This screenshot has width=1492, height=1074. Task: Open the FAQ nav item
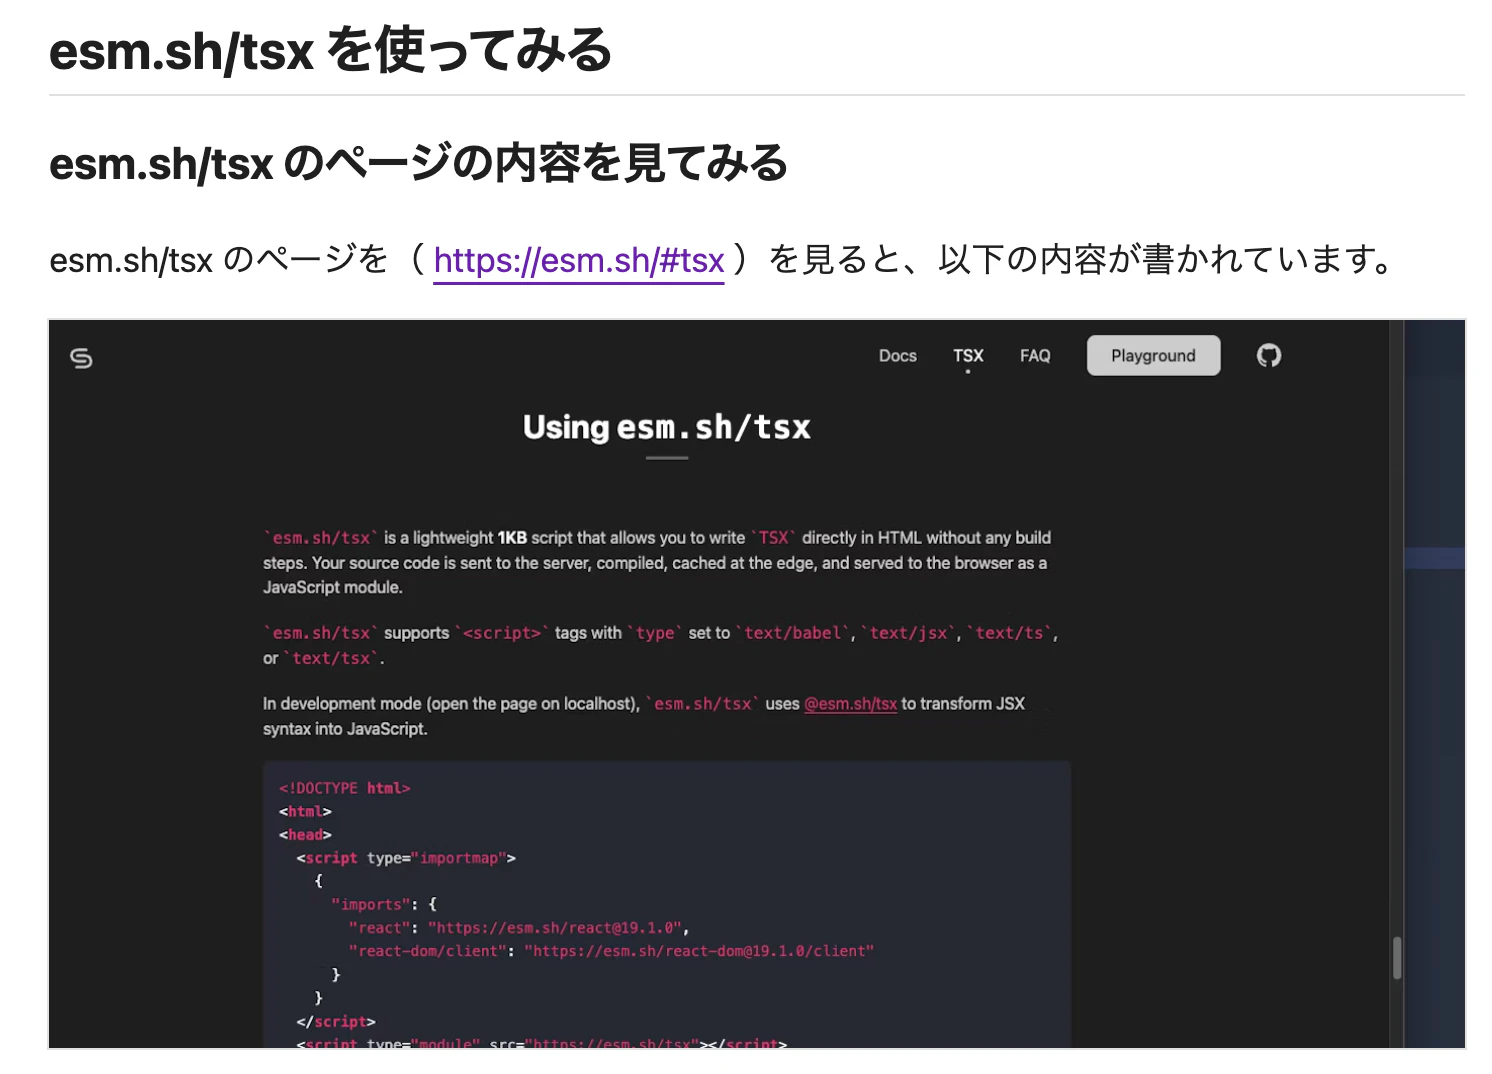pyautogui.click(x=1035, y=356)
